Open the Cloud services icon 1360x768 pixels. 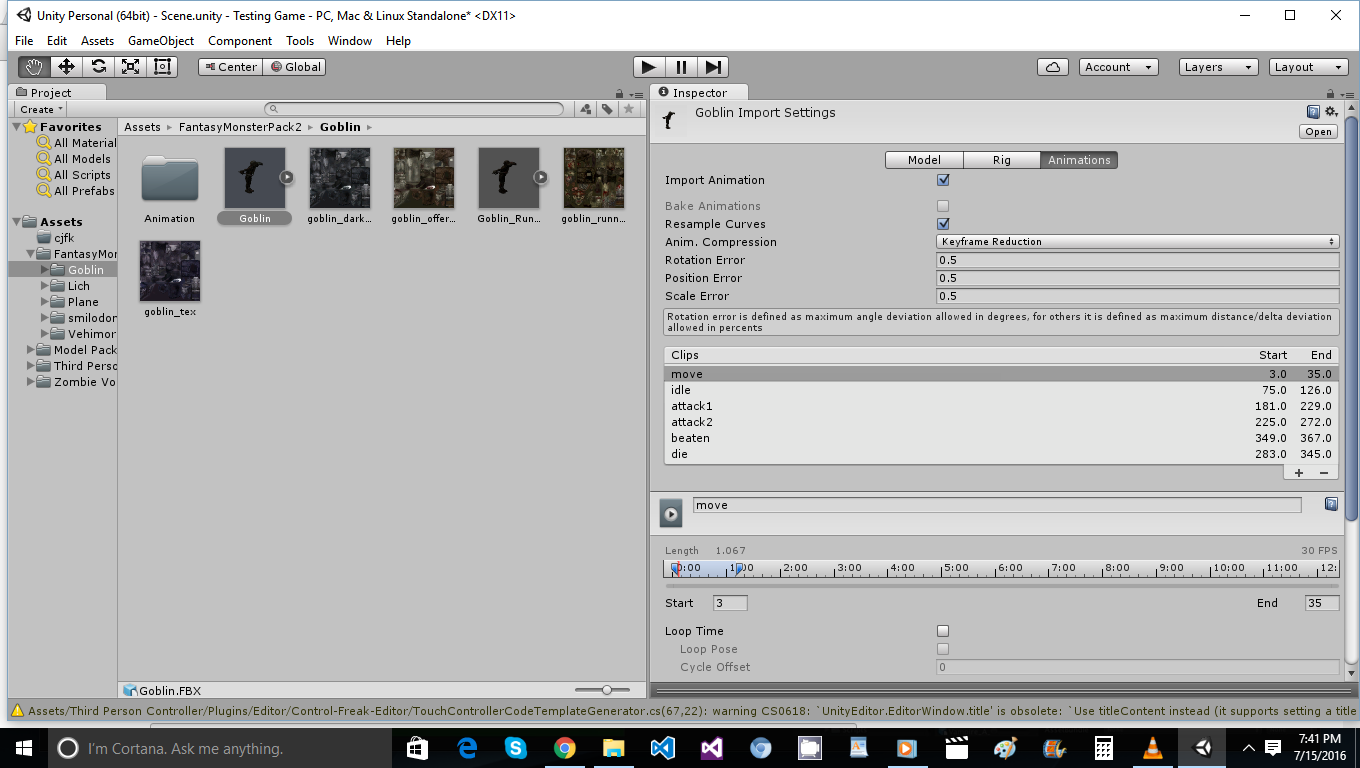[1052, 67]
